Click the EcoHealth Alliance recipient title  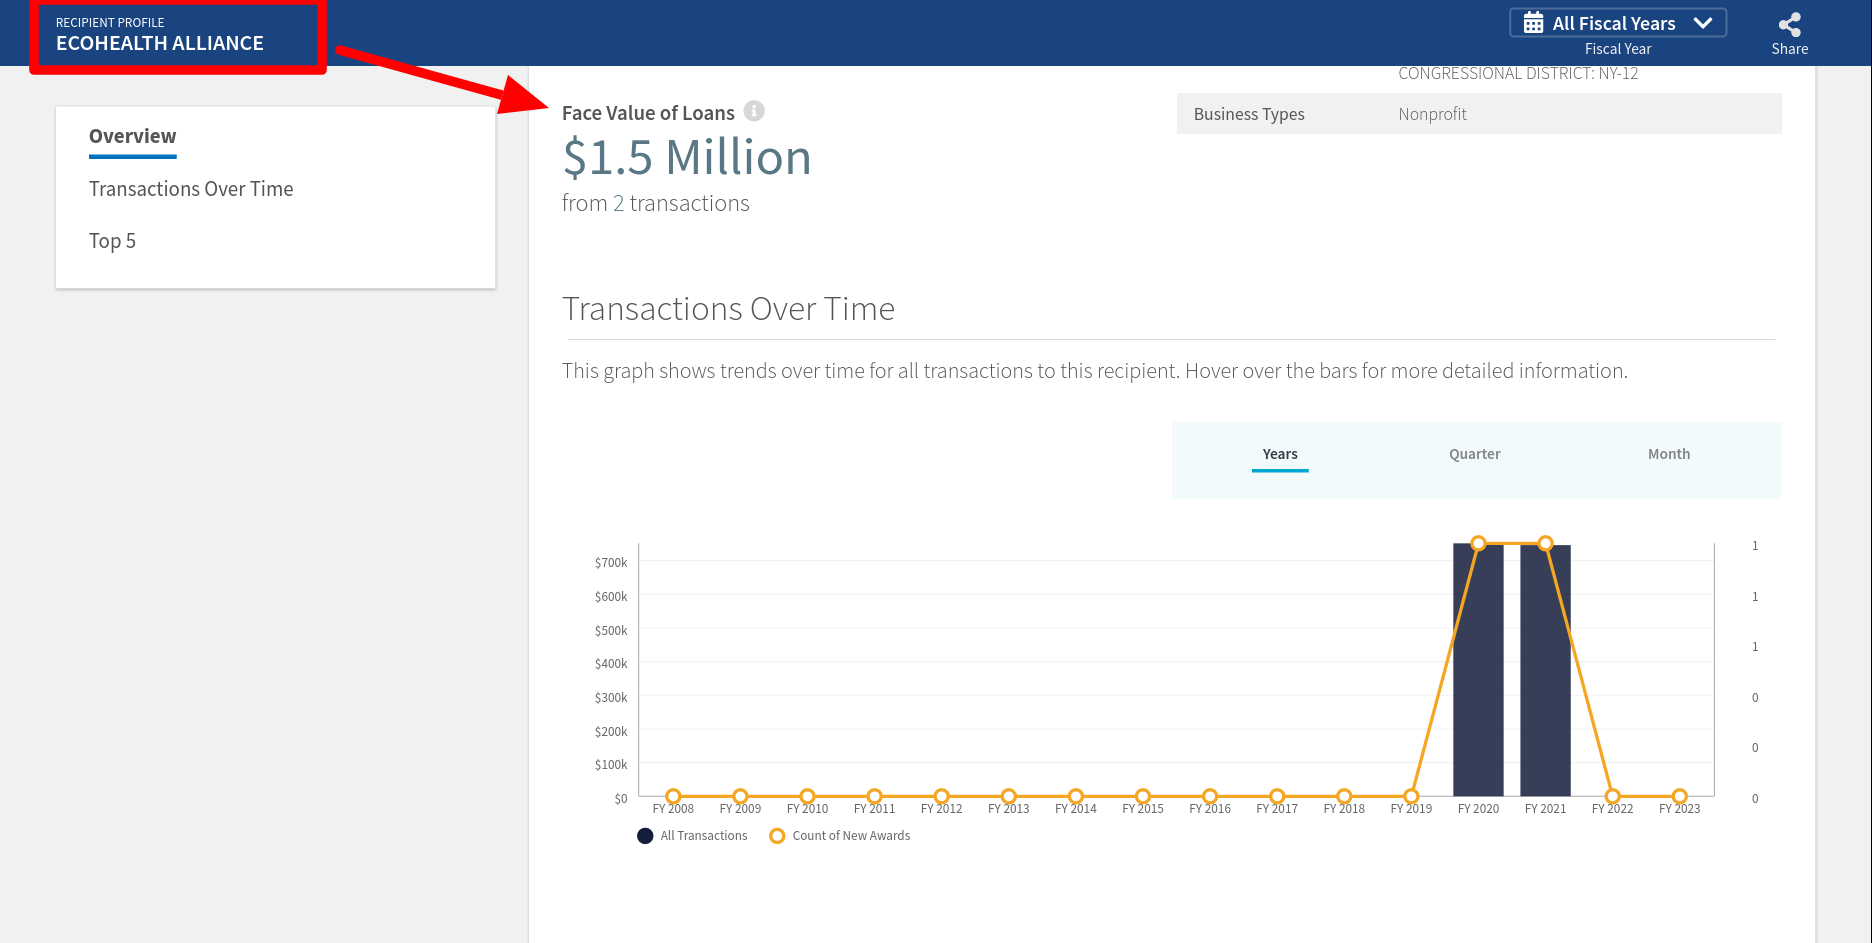click(160, 43)
